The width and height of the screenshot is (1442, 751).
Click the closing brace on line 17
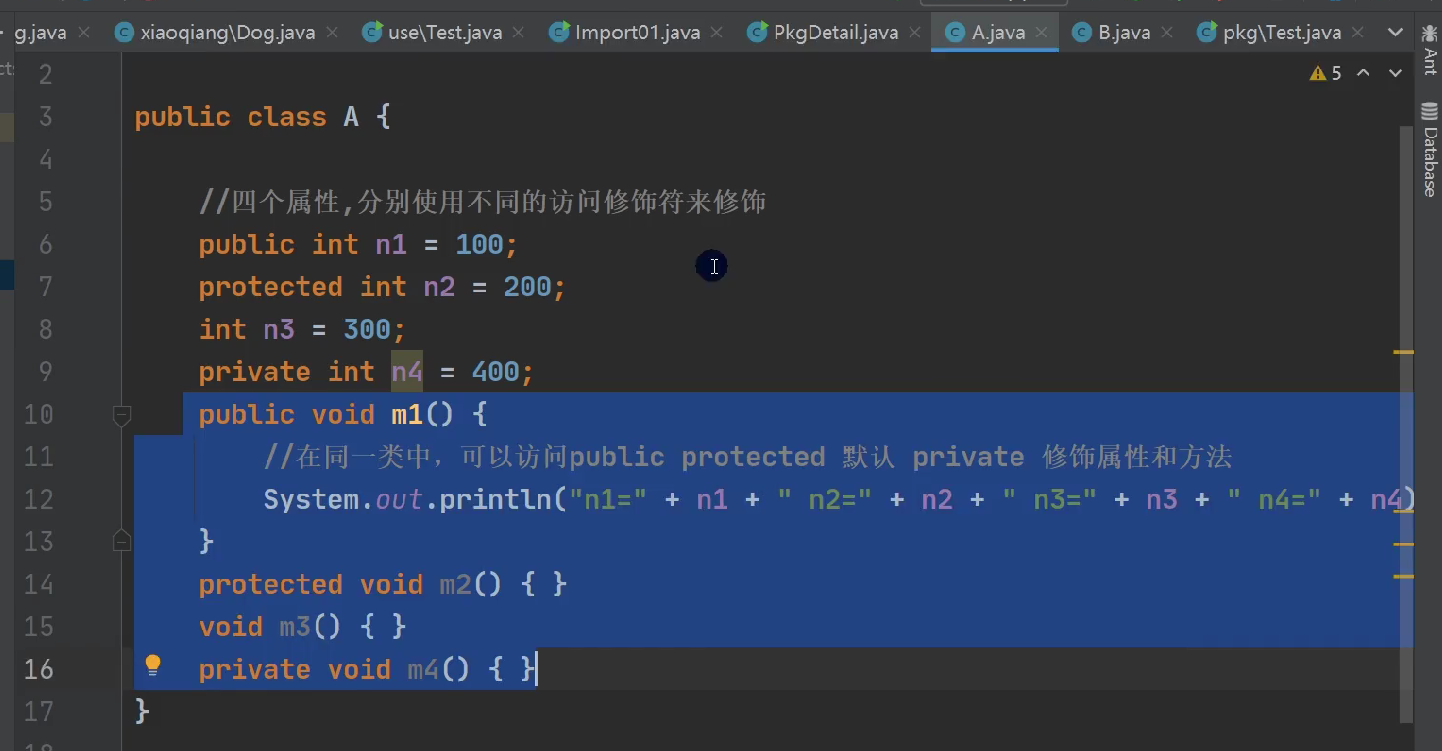point(142,711)
